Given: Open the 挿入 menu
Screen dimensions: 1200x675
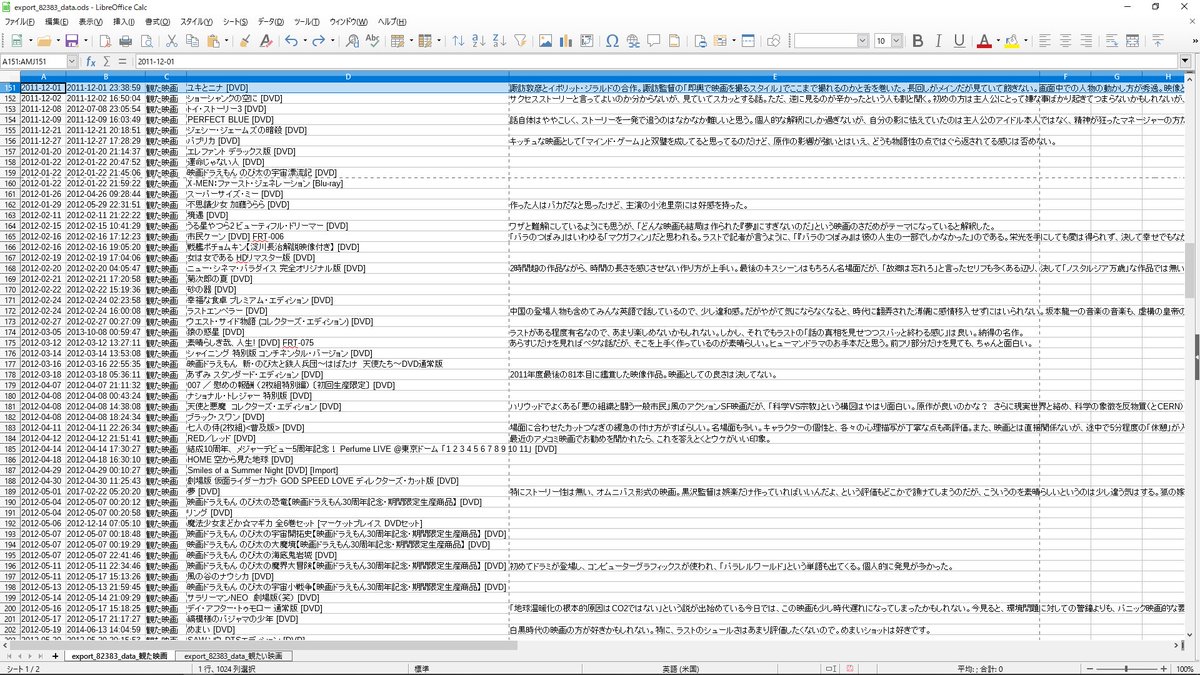Looking at the screenshot, I should point(124,22).
